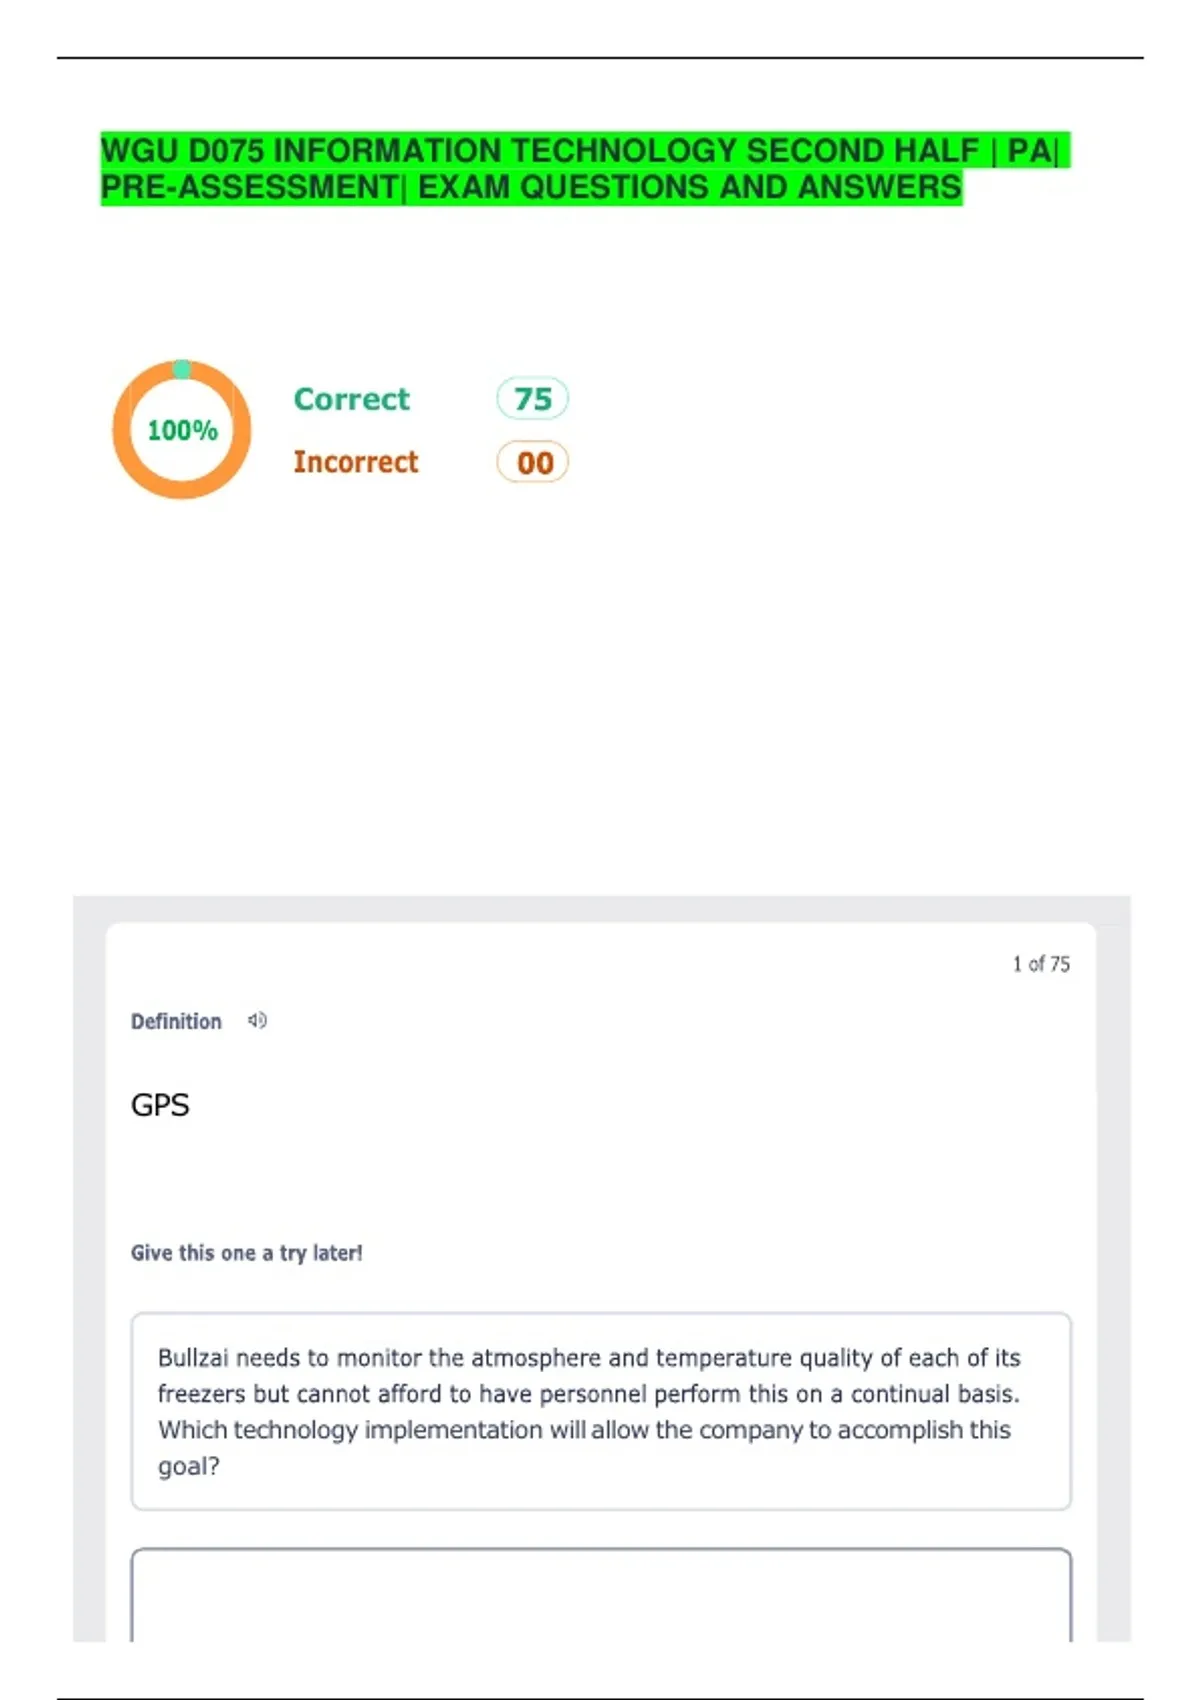This screenshot has height=1700, width=1200.
Task: Select the 100% text inside the score ring
Action: point(182,430)
